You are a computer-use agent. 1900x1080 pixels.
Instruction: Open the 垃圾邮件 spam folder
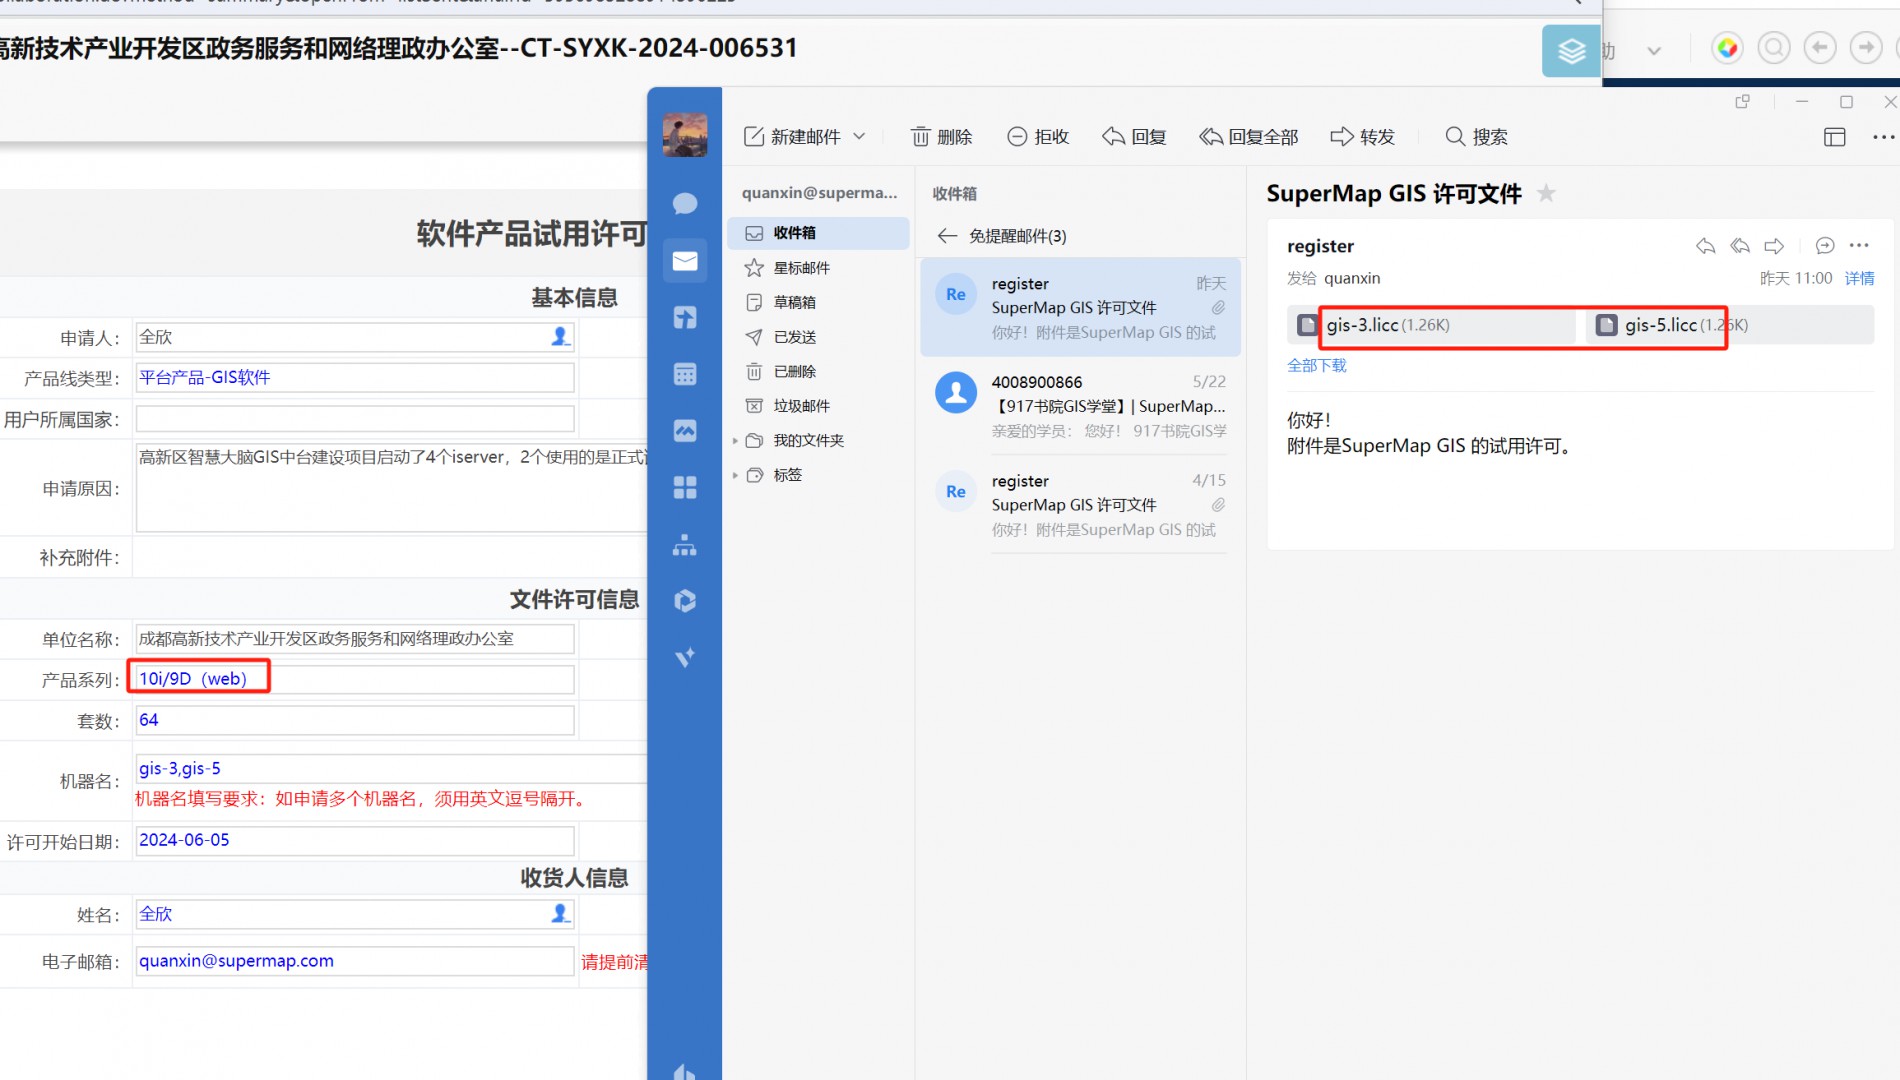coord(818,406)
